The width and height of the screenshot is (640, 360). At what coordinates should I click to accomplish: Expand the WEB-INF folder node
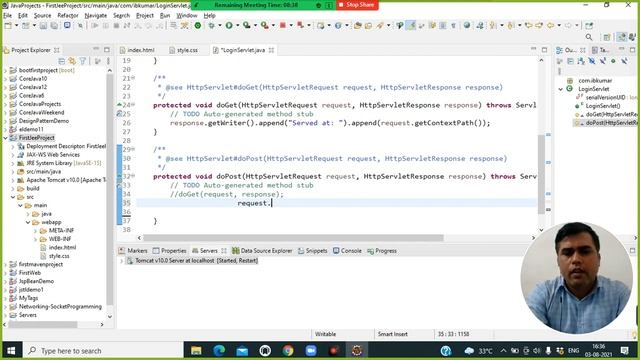tap(36, 239)
